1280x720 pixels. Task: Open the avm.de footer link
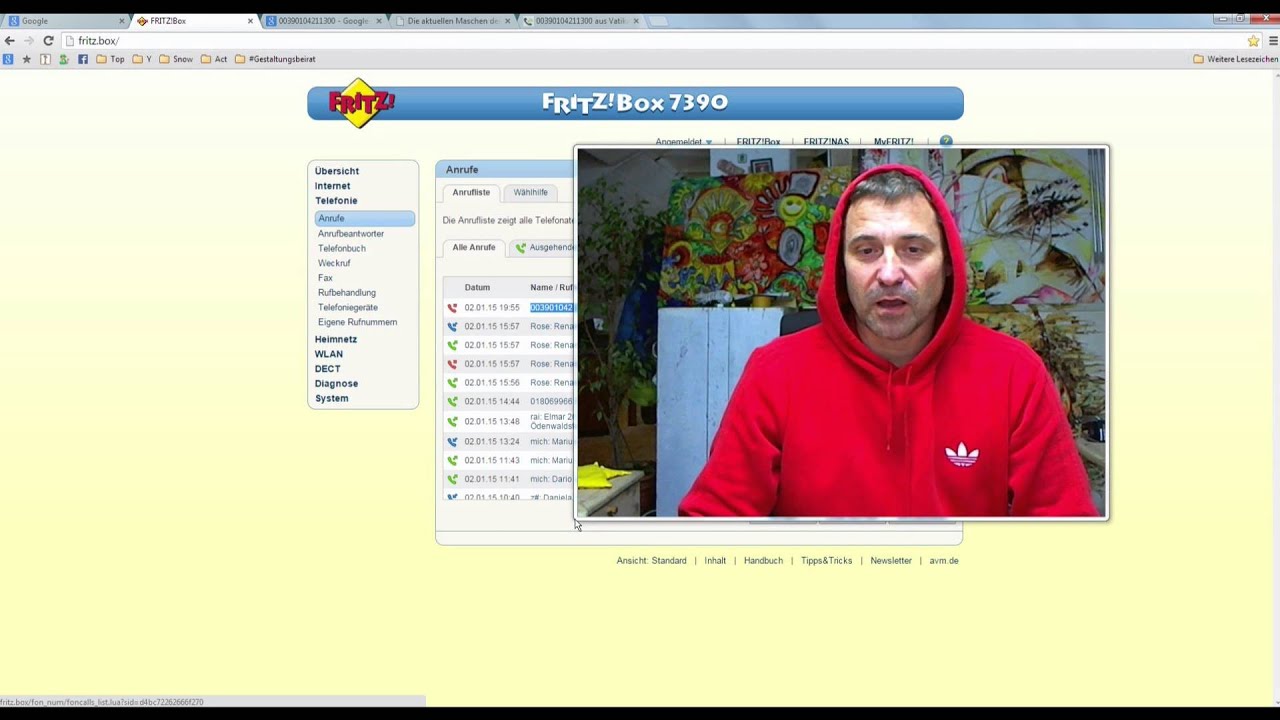(x=944, y=561)
